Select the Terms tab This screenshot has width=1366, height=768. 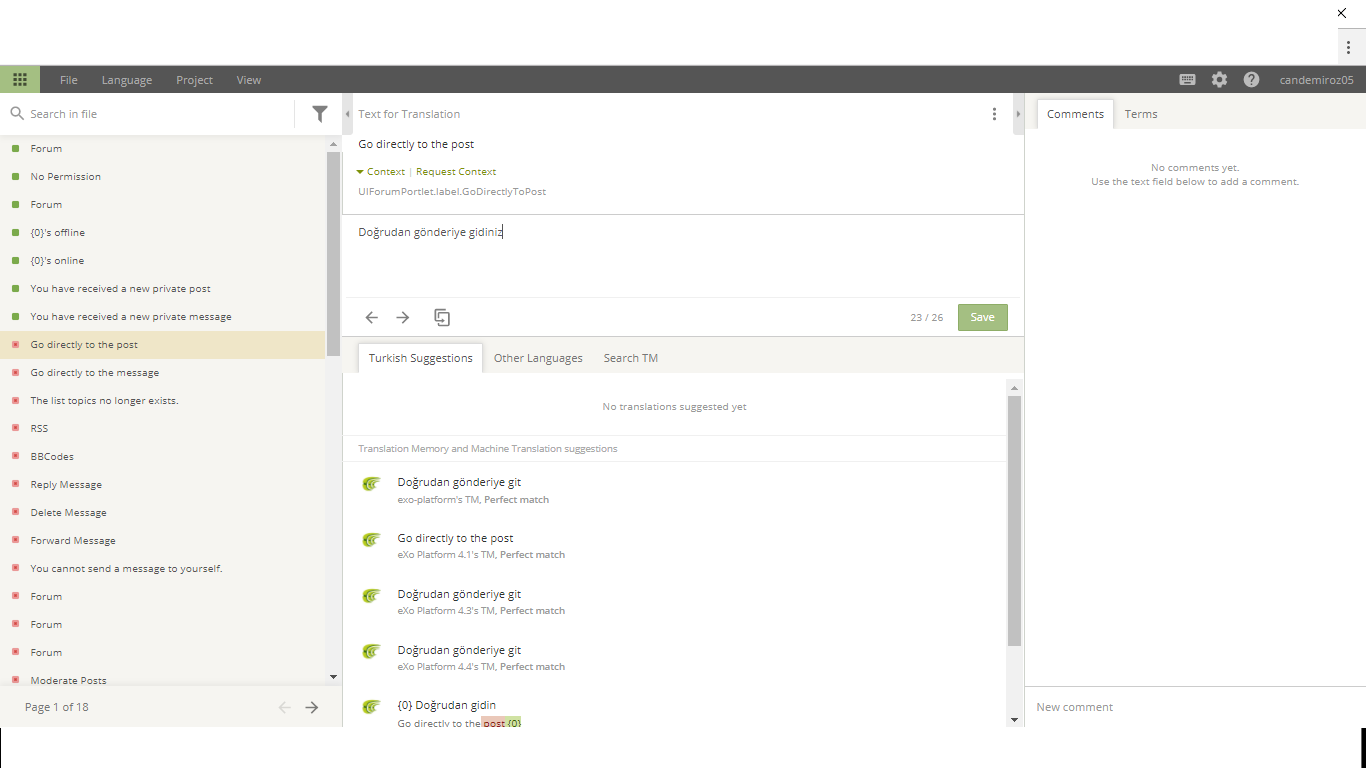click(x=1141, y=114)
